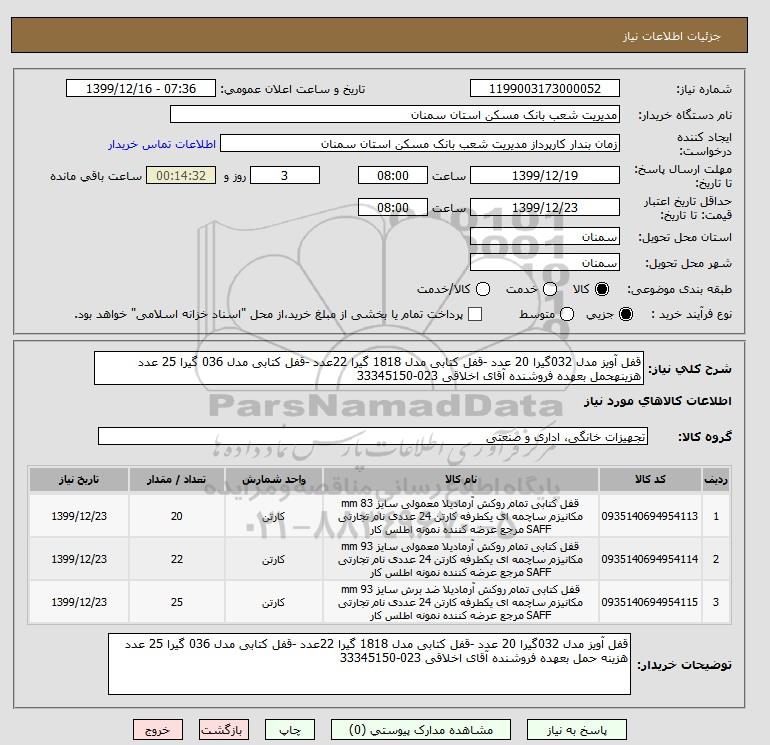Click the اطلاعات کالاهای مورد نیاز heading
770x745 pixels.
pyautogui.click(x=658, y=401)
